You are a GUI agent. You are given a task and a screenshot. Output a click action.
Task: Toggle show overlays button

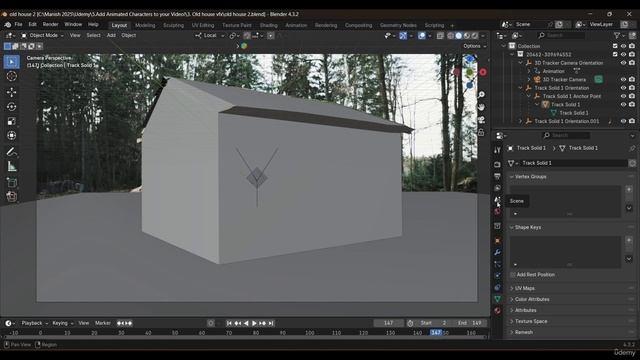[422, 36]
